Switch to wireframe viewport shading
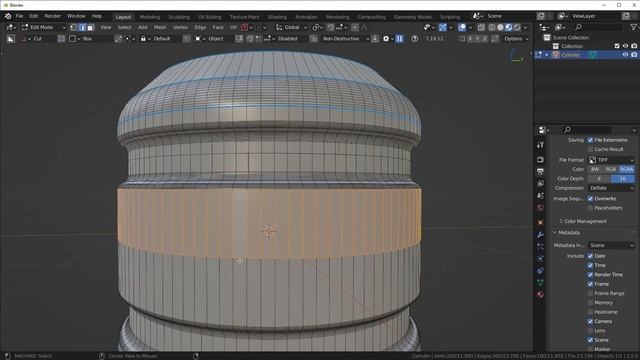The image size is (640, 360). pyautogui.click(x=492, y=27)
